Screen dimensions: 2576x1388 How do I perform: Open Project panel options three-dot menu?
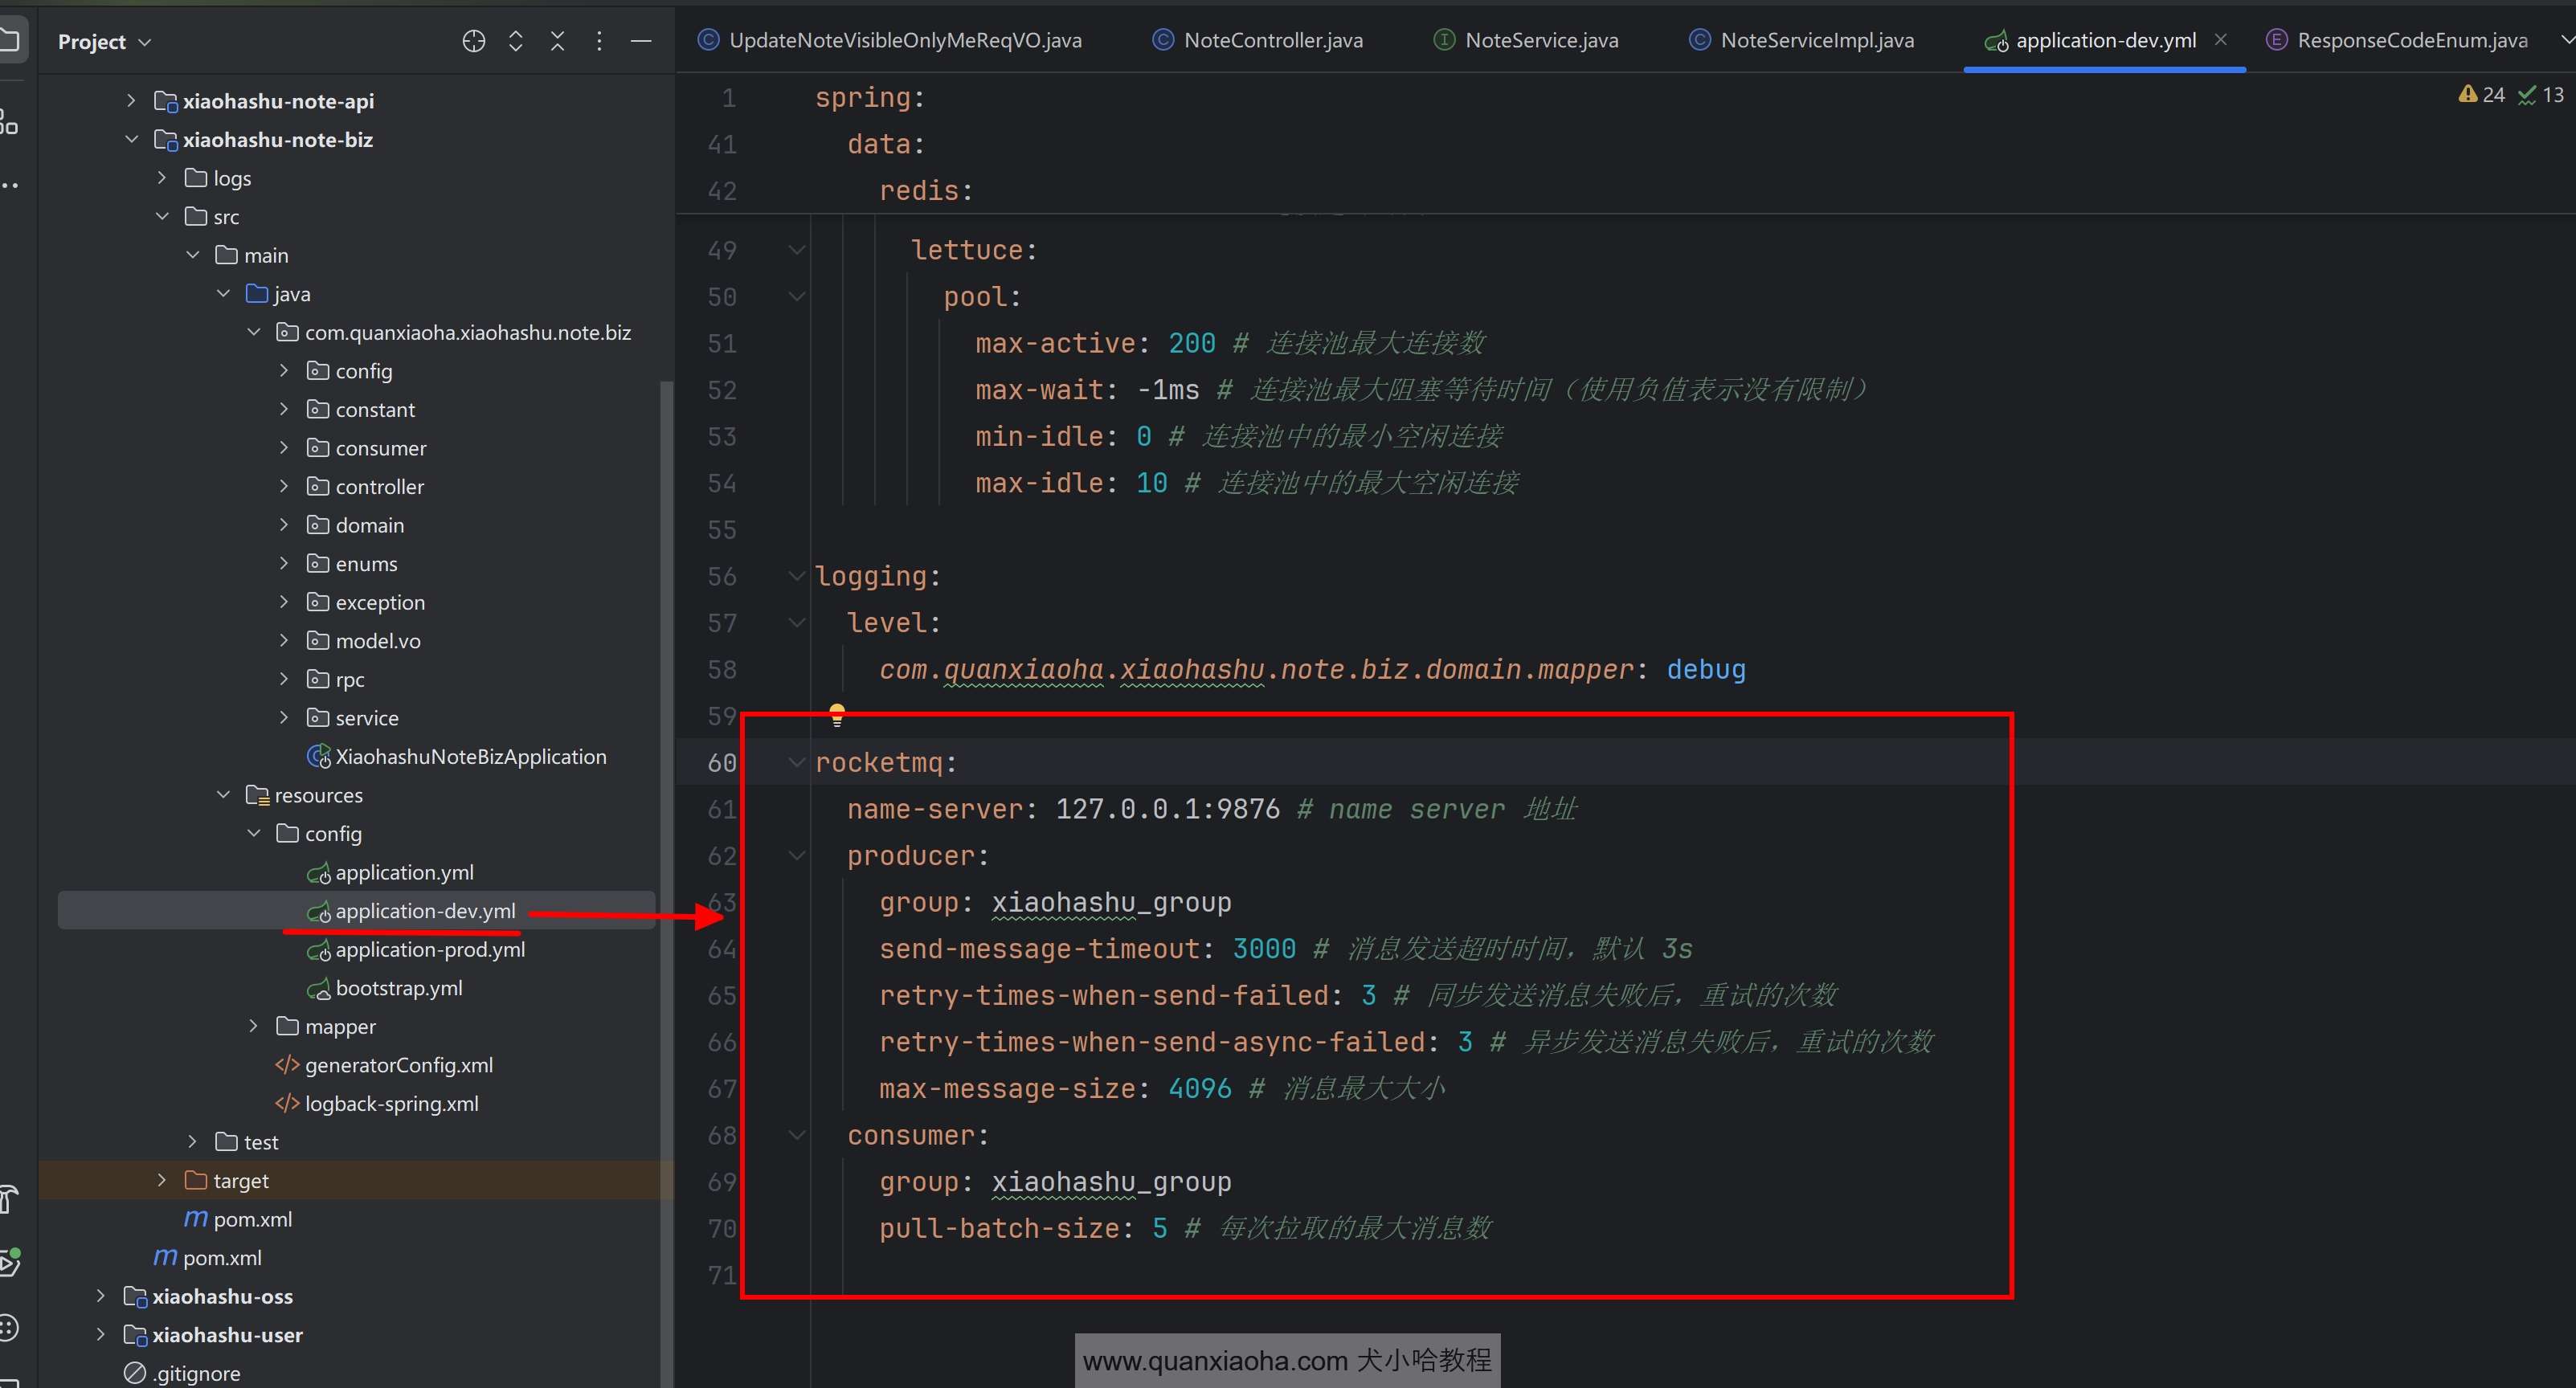pos(599,41)
